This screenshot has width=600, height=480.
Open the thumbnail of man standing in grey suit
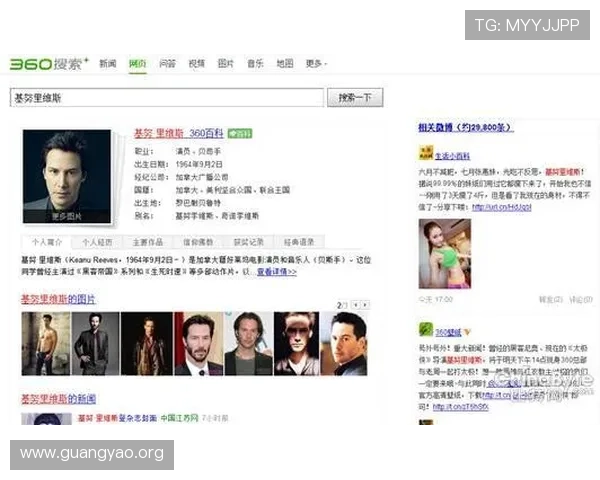[95, 343]
